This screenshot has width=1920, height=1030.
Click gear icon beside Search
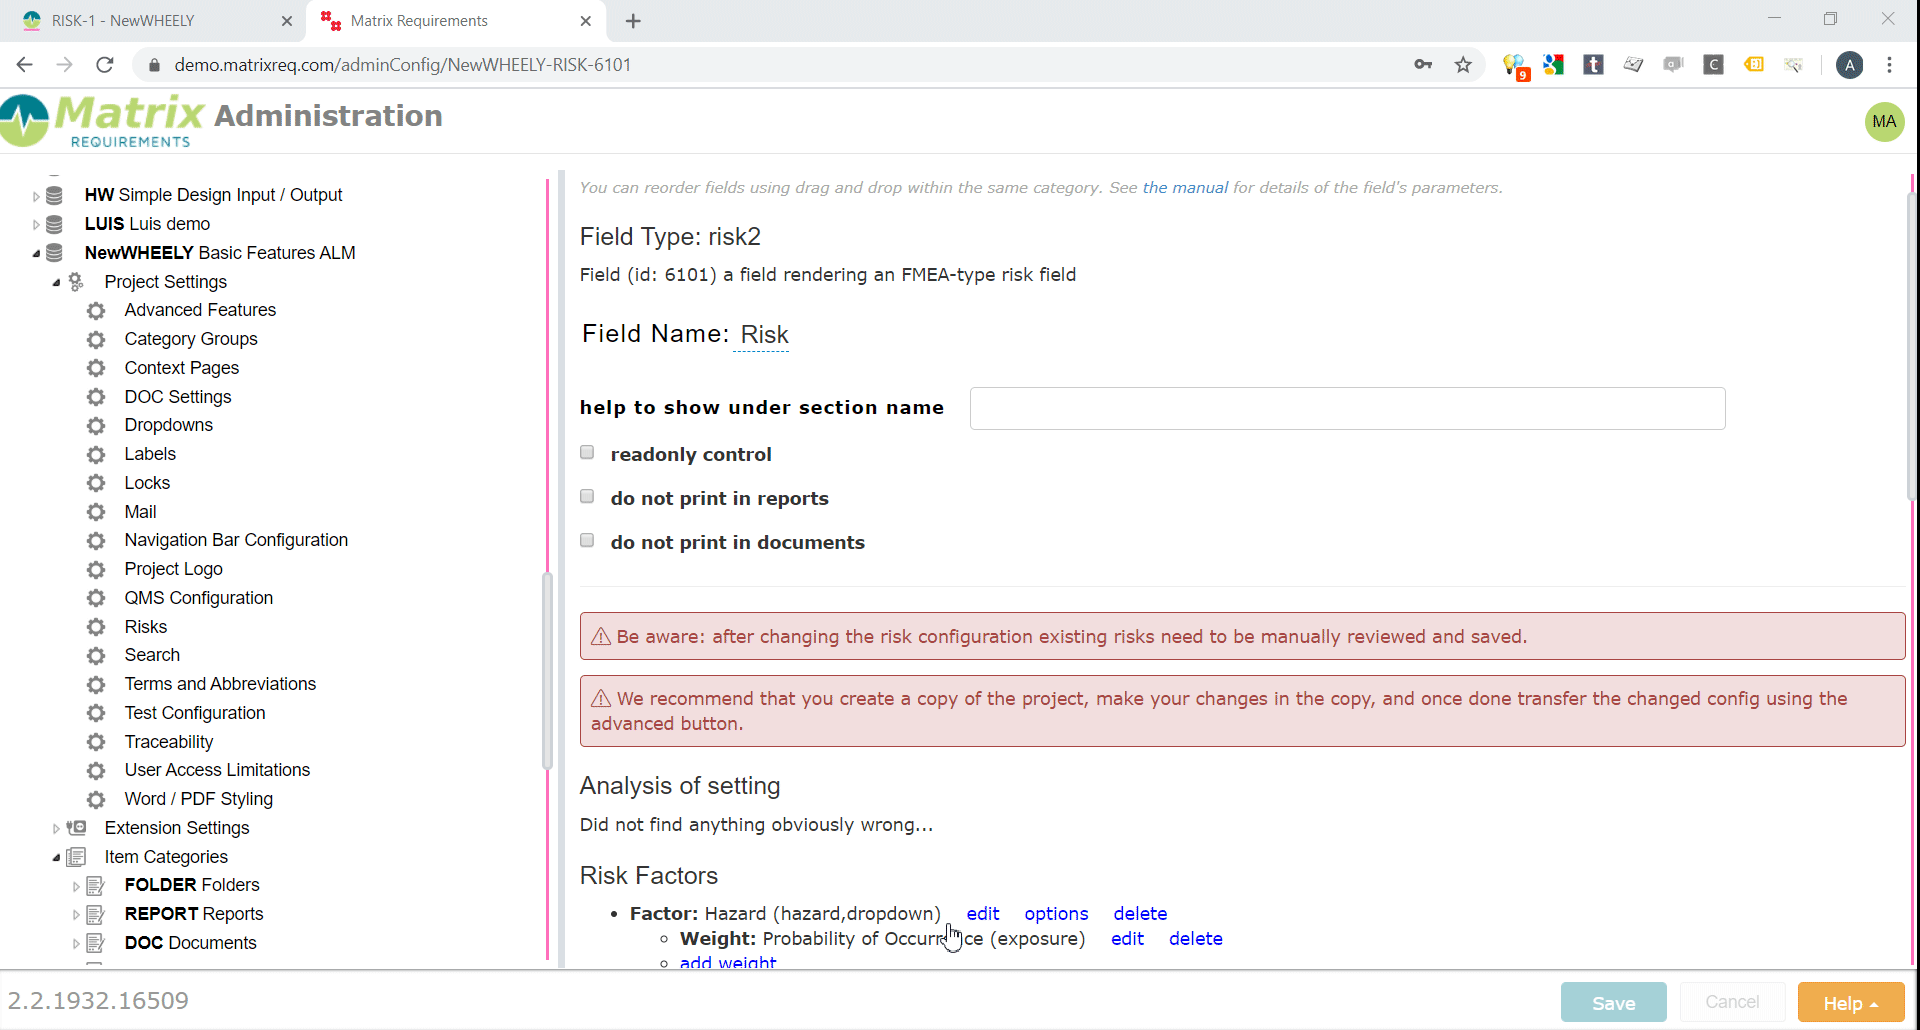coord(96,656)
